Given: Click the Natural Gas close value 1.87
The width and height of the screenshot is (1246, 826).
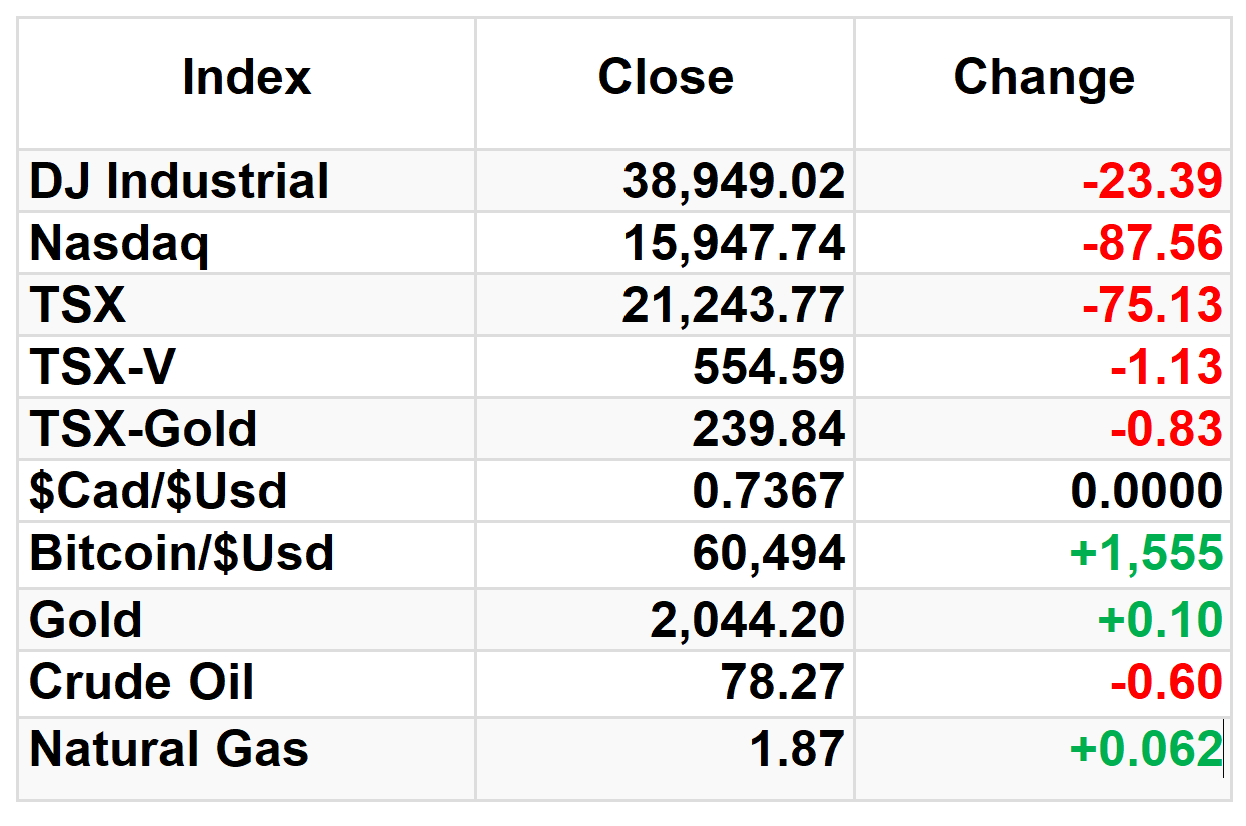Looking at the screenshot, I should [x=797, y=749].
